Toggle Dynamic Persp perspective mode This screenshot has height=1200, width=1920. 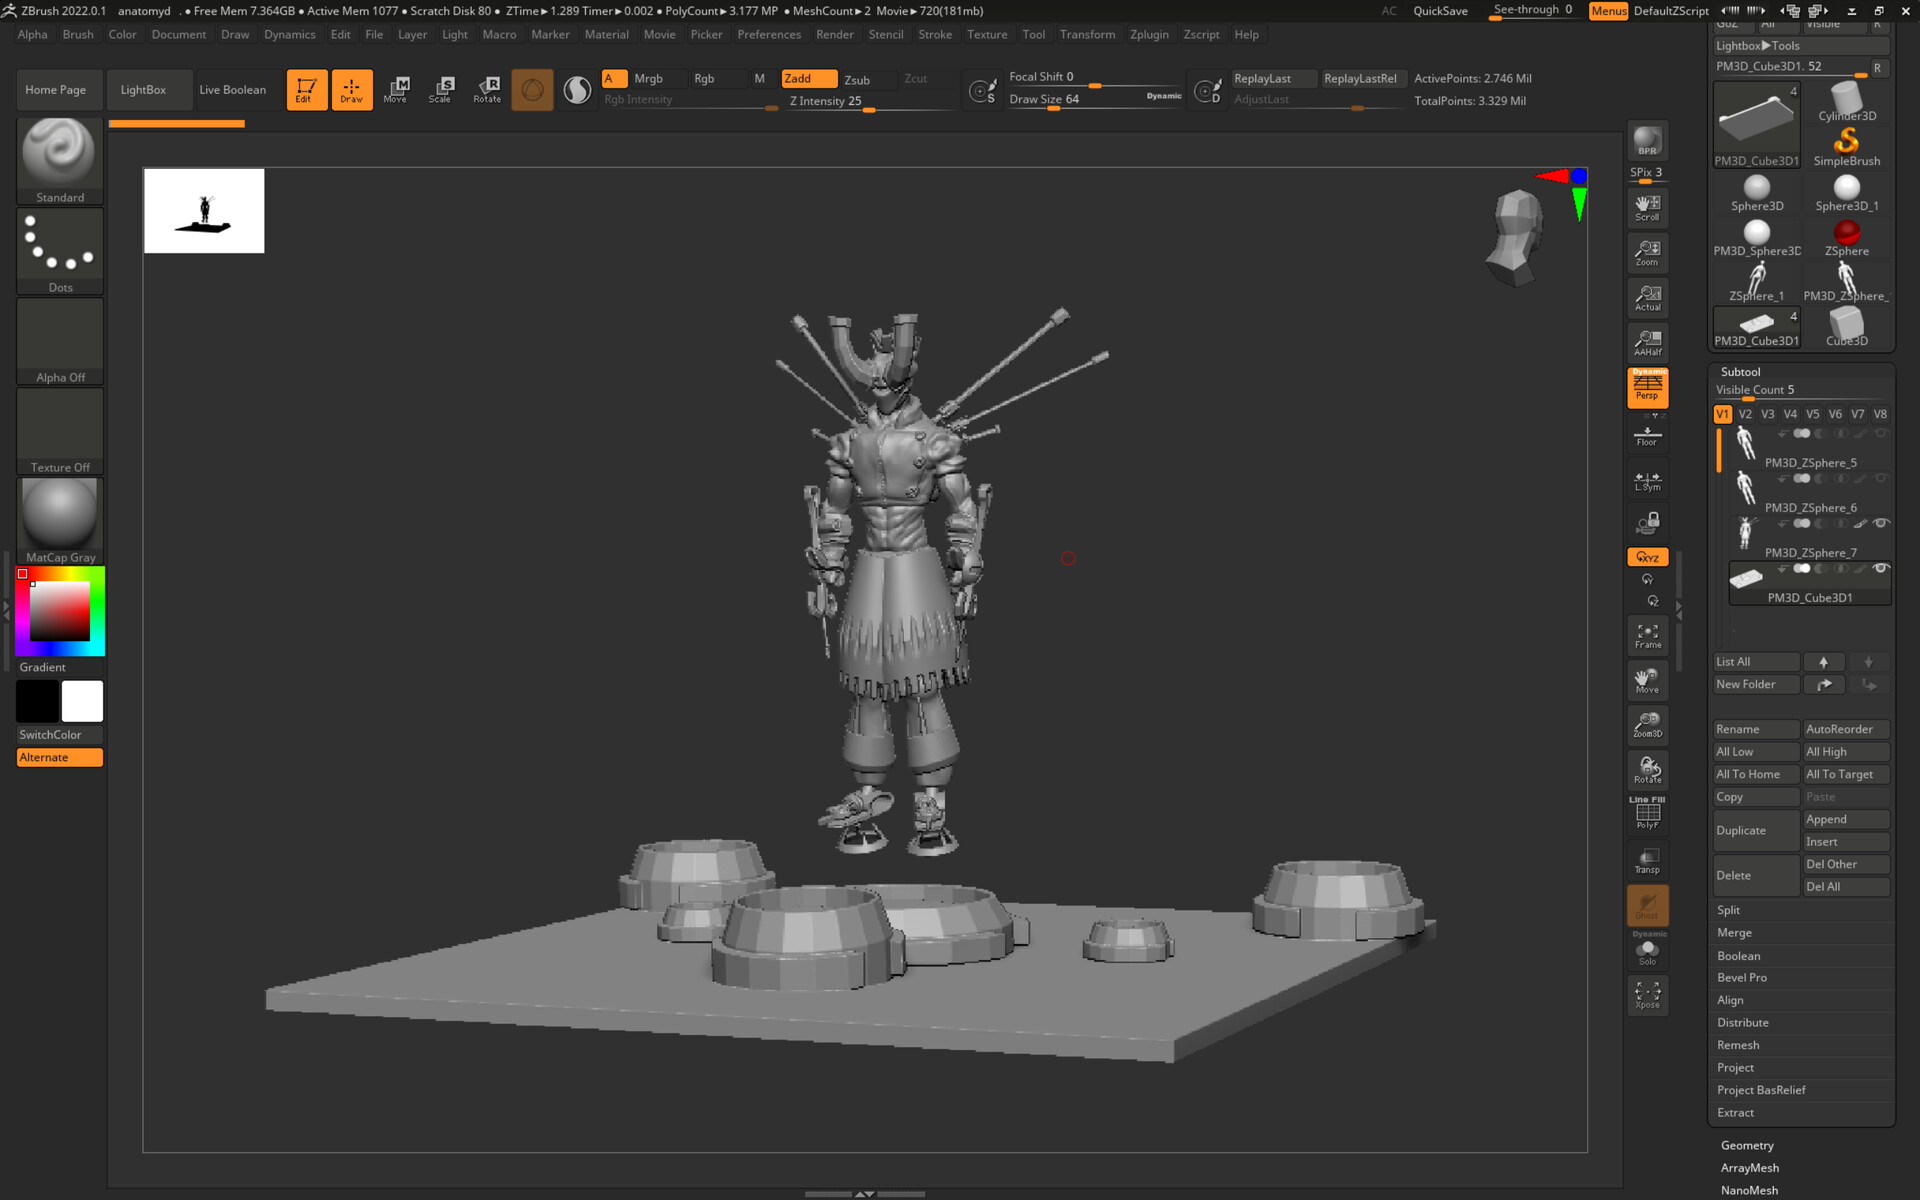pyautogui.click(x=1647, y=388)
